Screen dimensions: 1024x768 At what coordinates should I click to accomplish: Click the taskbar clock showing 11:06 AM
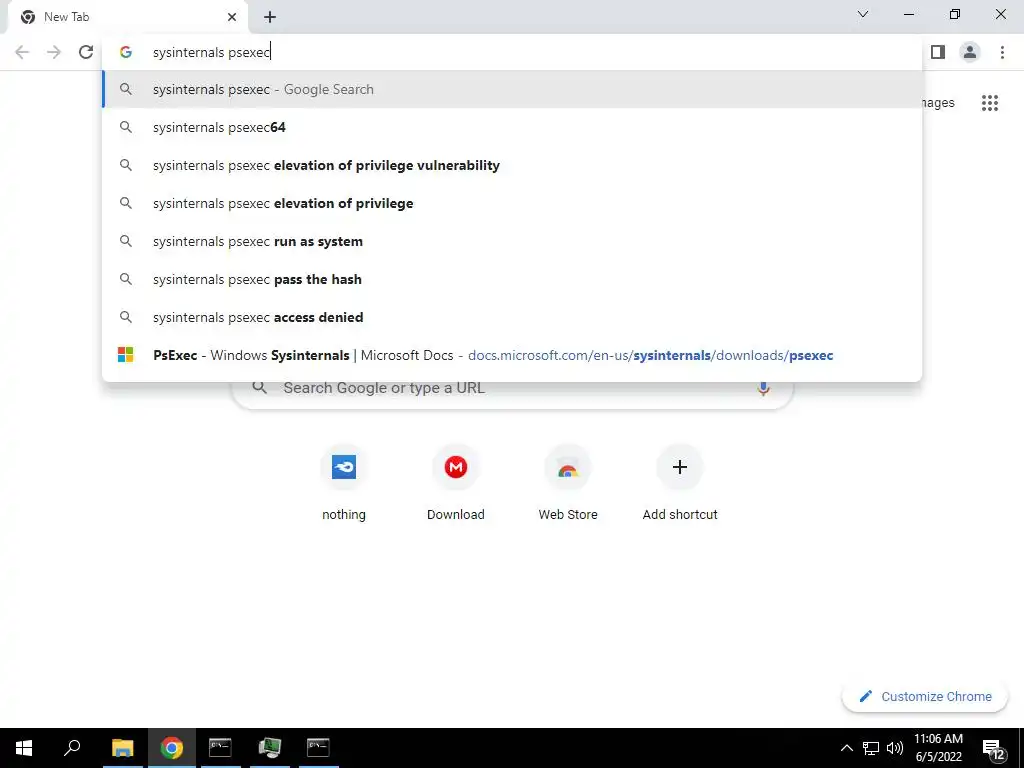point(938,748)
